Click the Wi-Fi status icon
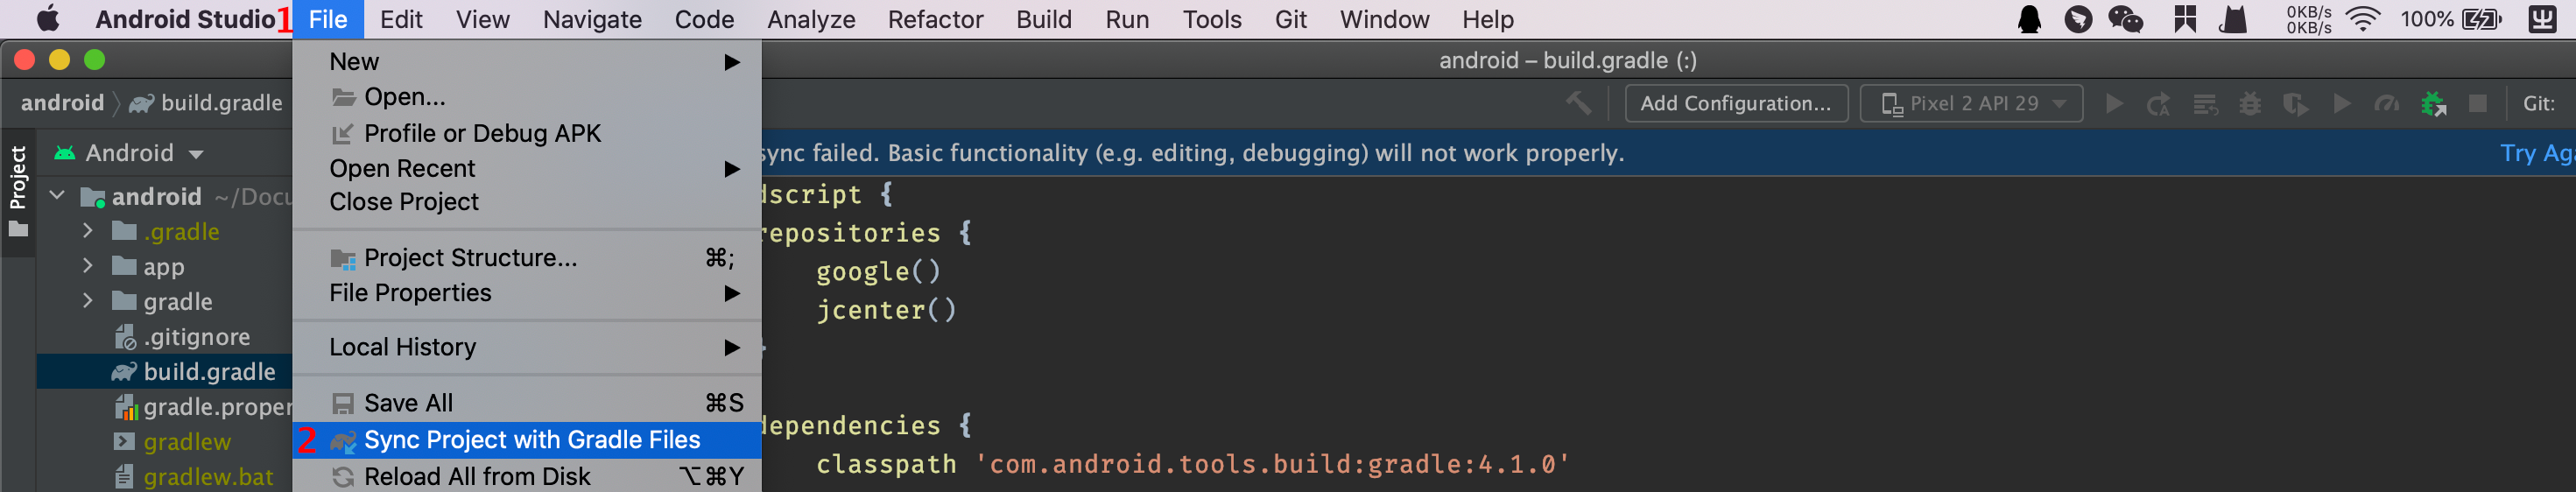Viewport: 2576px width, 492px height. coord(2363,19)
